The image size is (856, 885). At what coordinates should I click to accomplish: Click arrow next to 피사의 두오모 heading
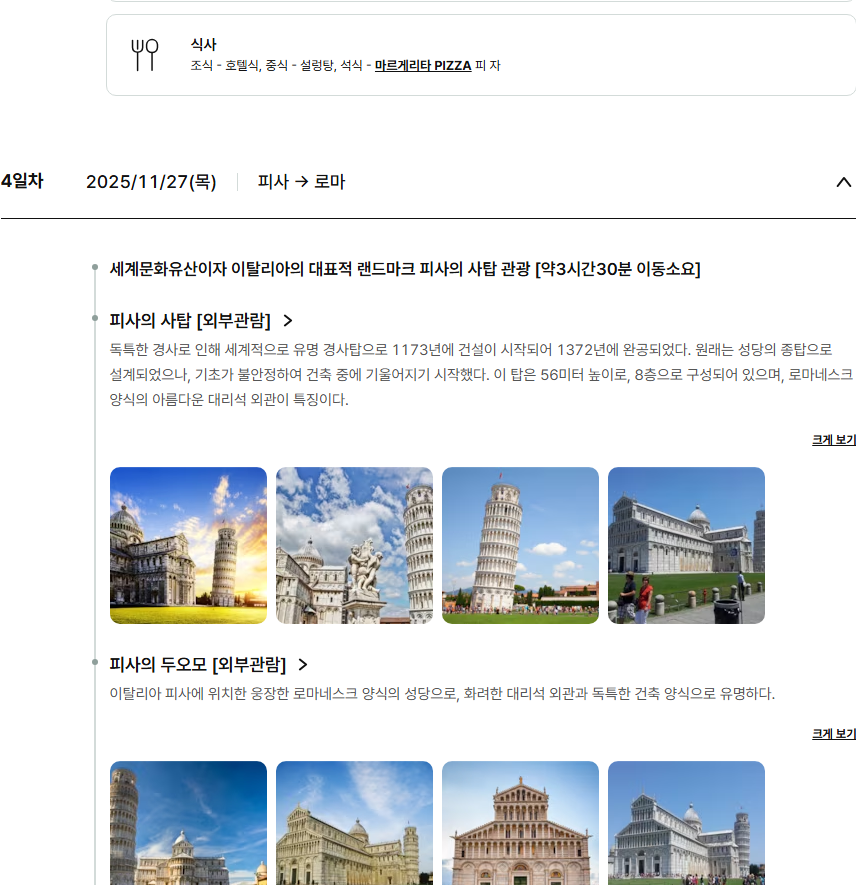click(303, 665)
